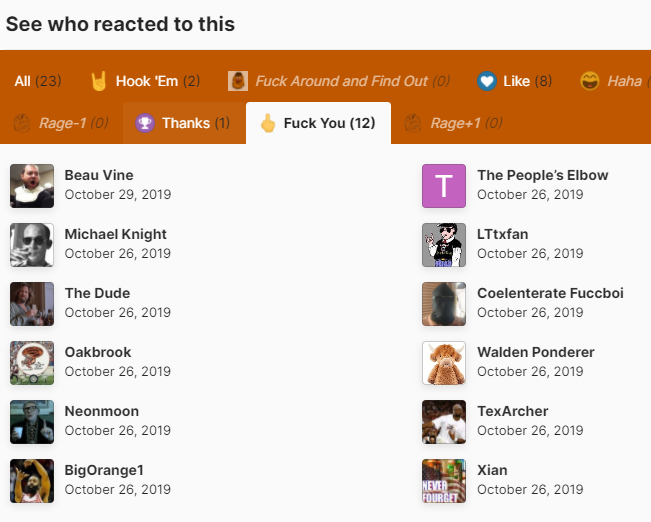Switch to the All reactions tab
The height and width of the screenshot is (522, 651).
tap(37, 81)
